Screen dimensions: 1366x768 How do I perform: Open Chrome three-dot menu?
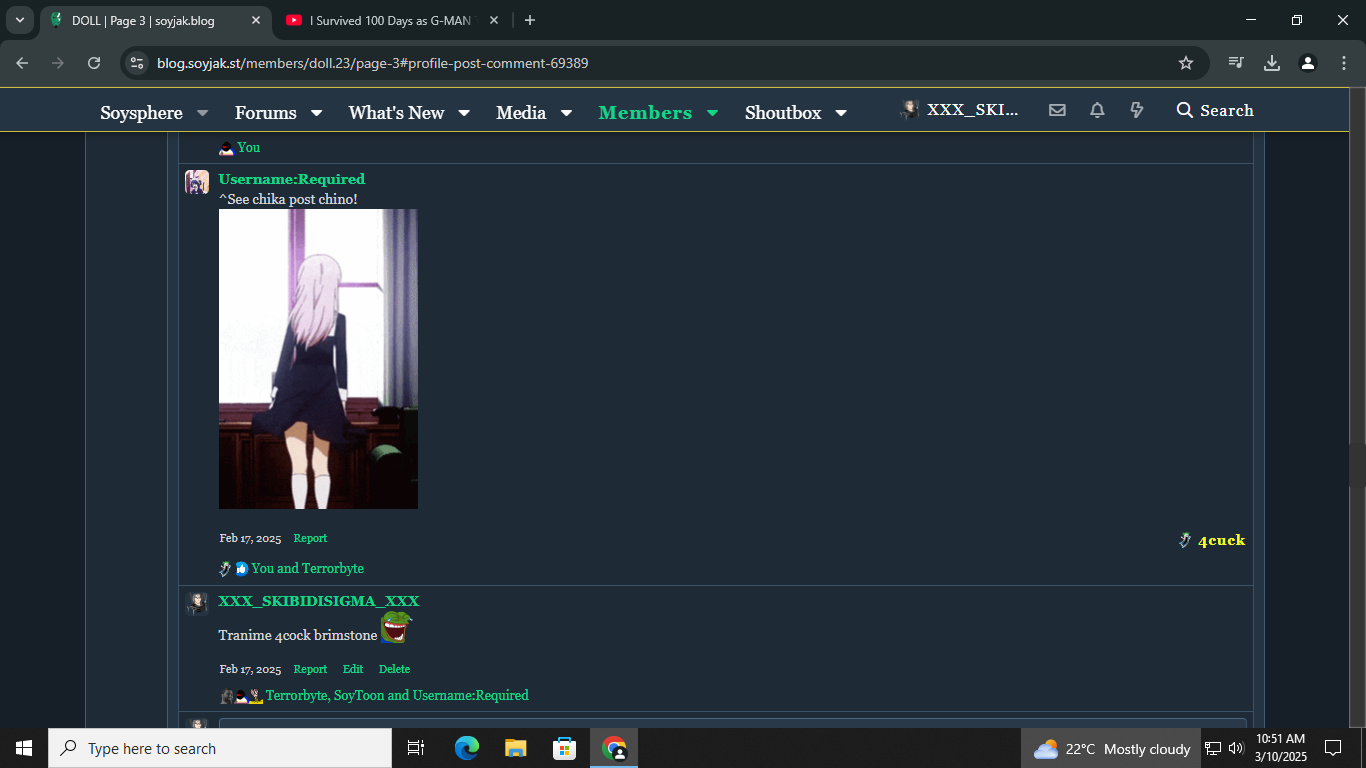pos(1343,63)
